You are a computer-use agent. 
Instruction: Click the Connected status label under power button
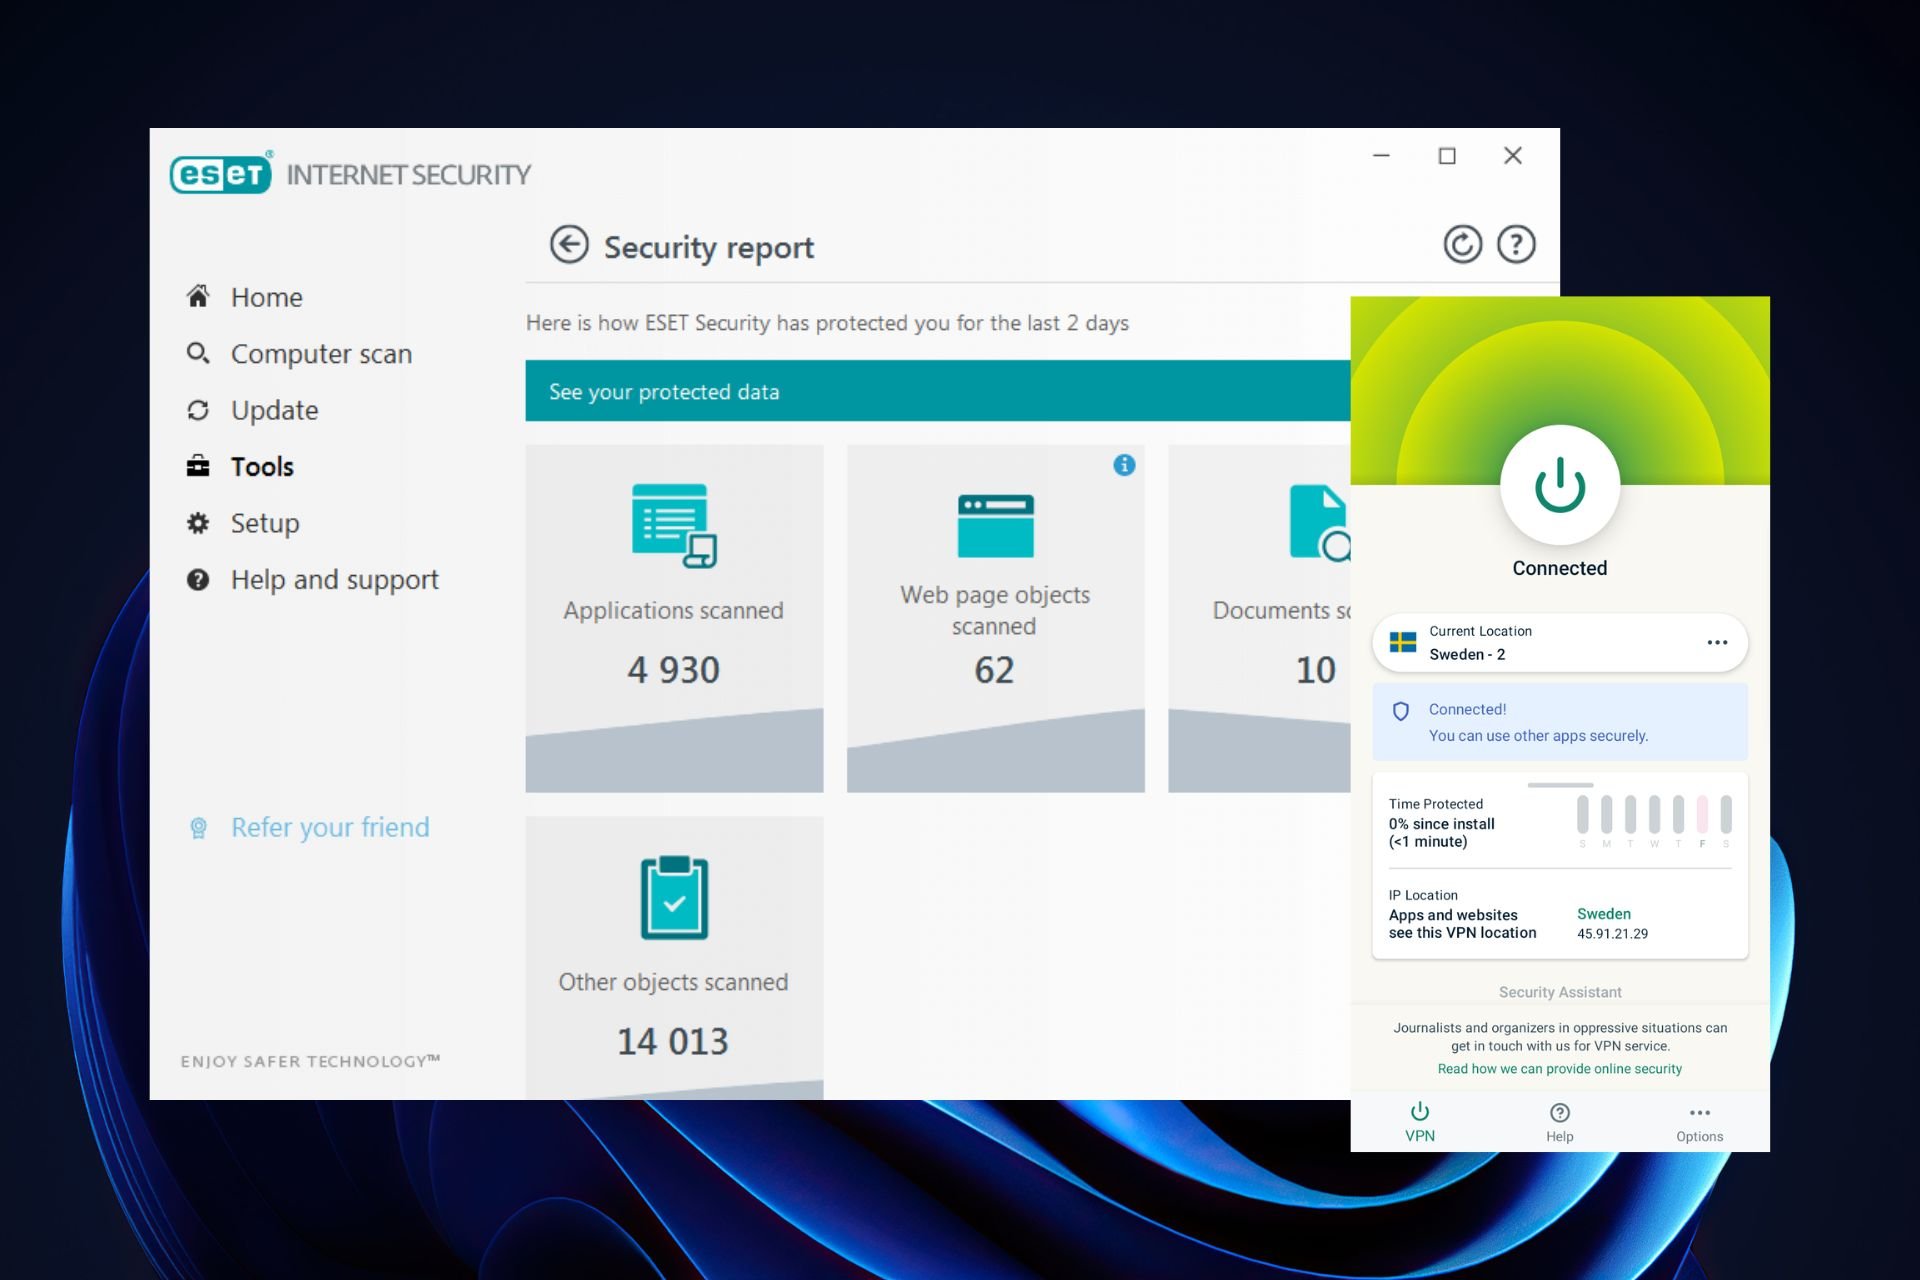tap(1559, 568)
